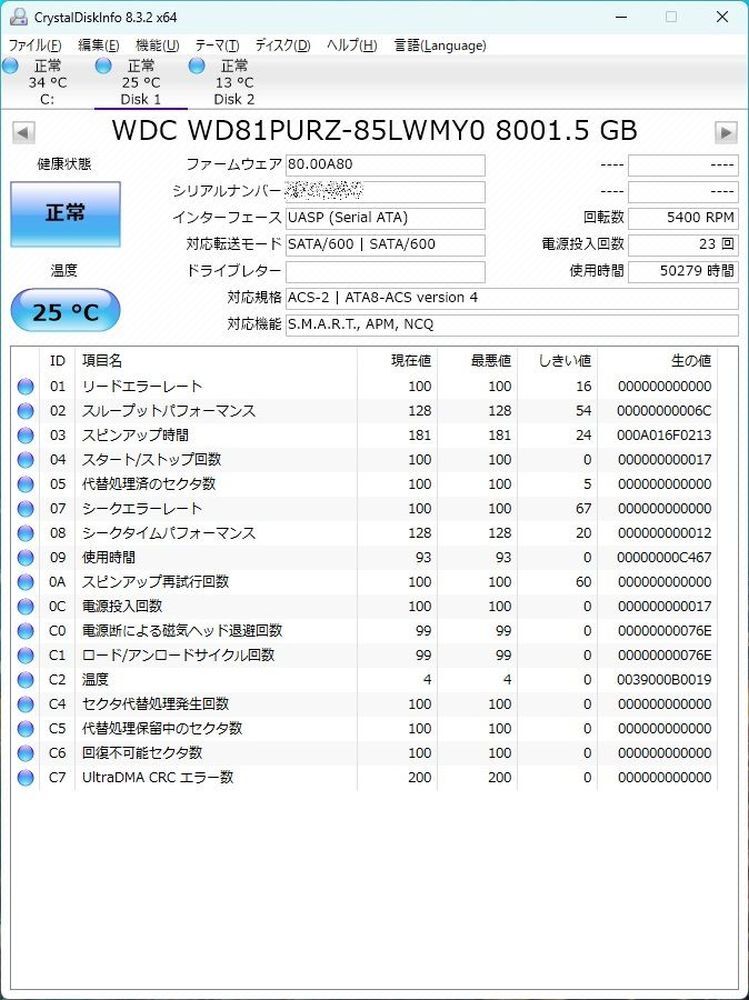Click the しきい値 column header
Viewport: 749px width, 1000px height.
558,361
